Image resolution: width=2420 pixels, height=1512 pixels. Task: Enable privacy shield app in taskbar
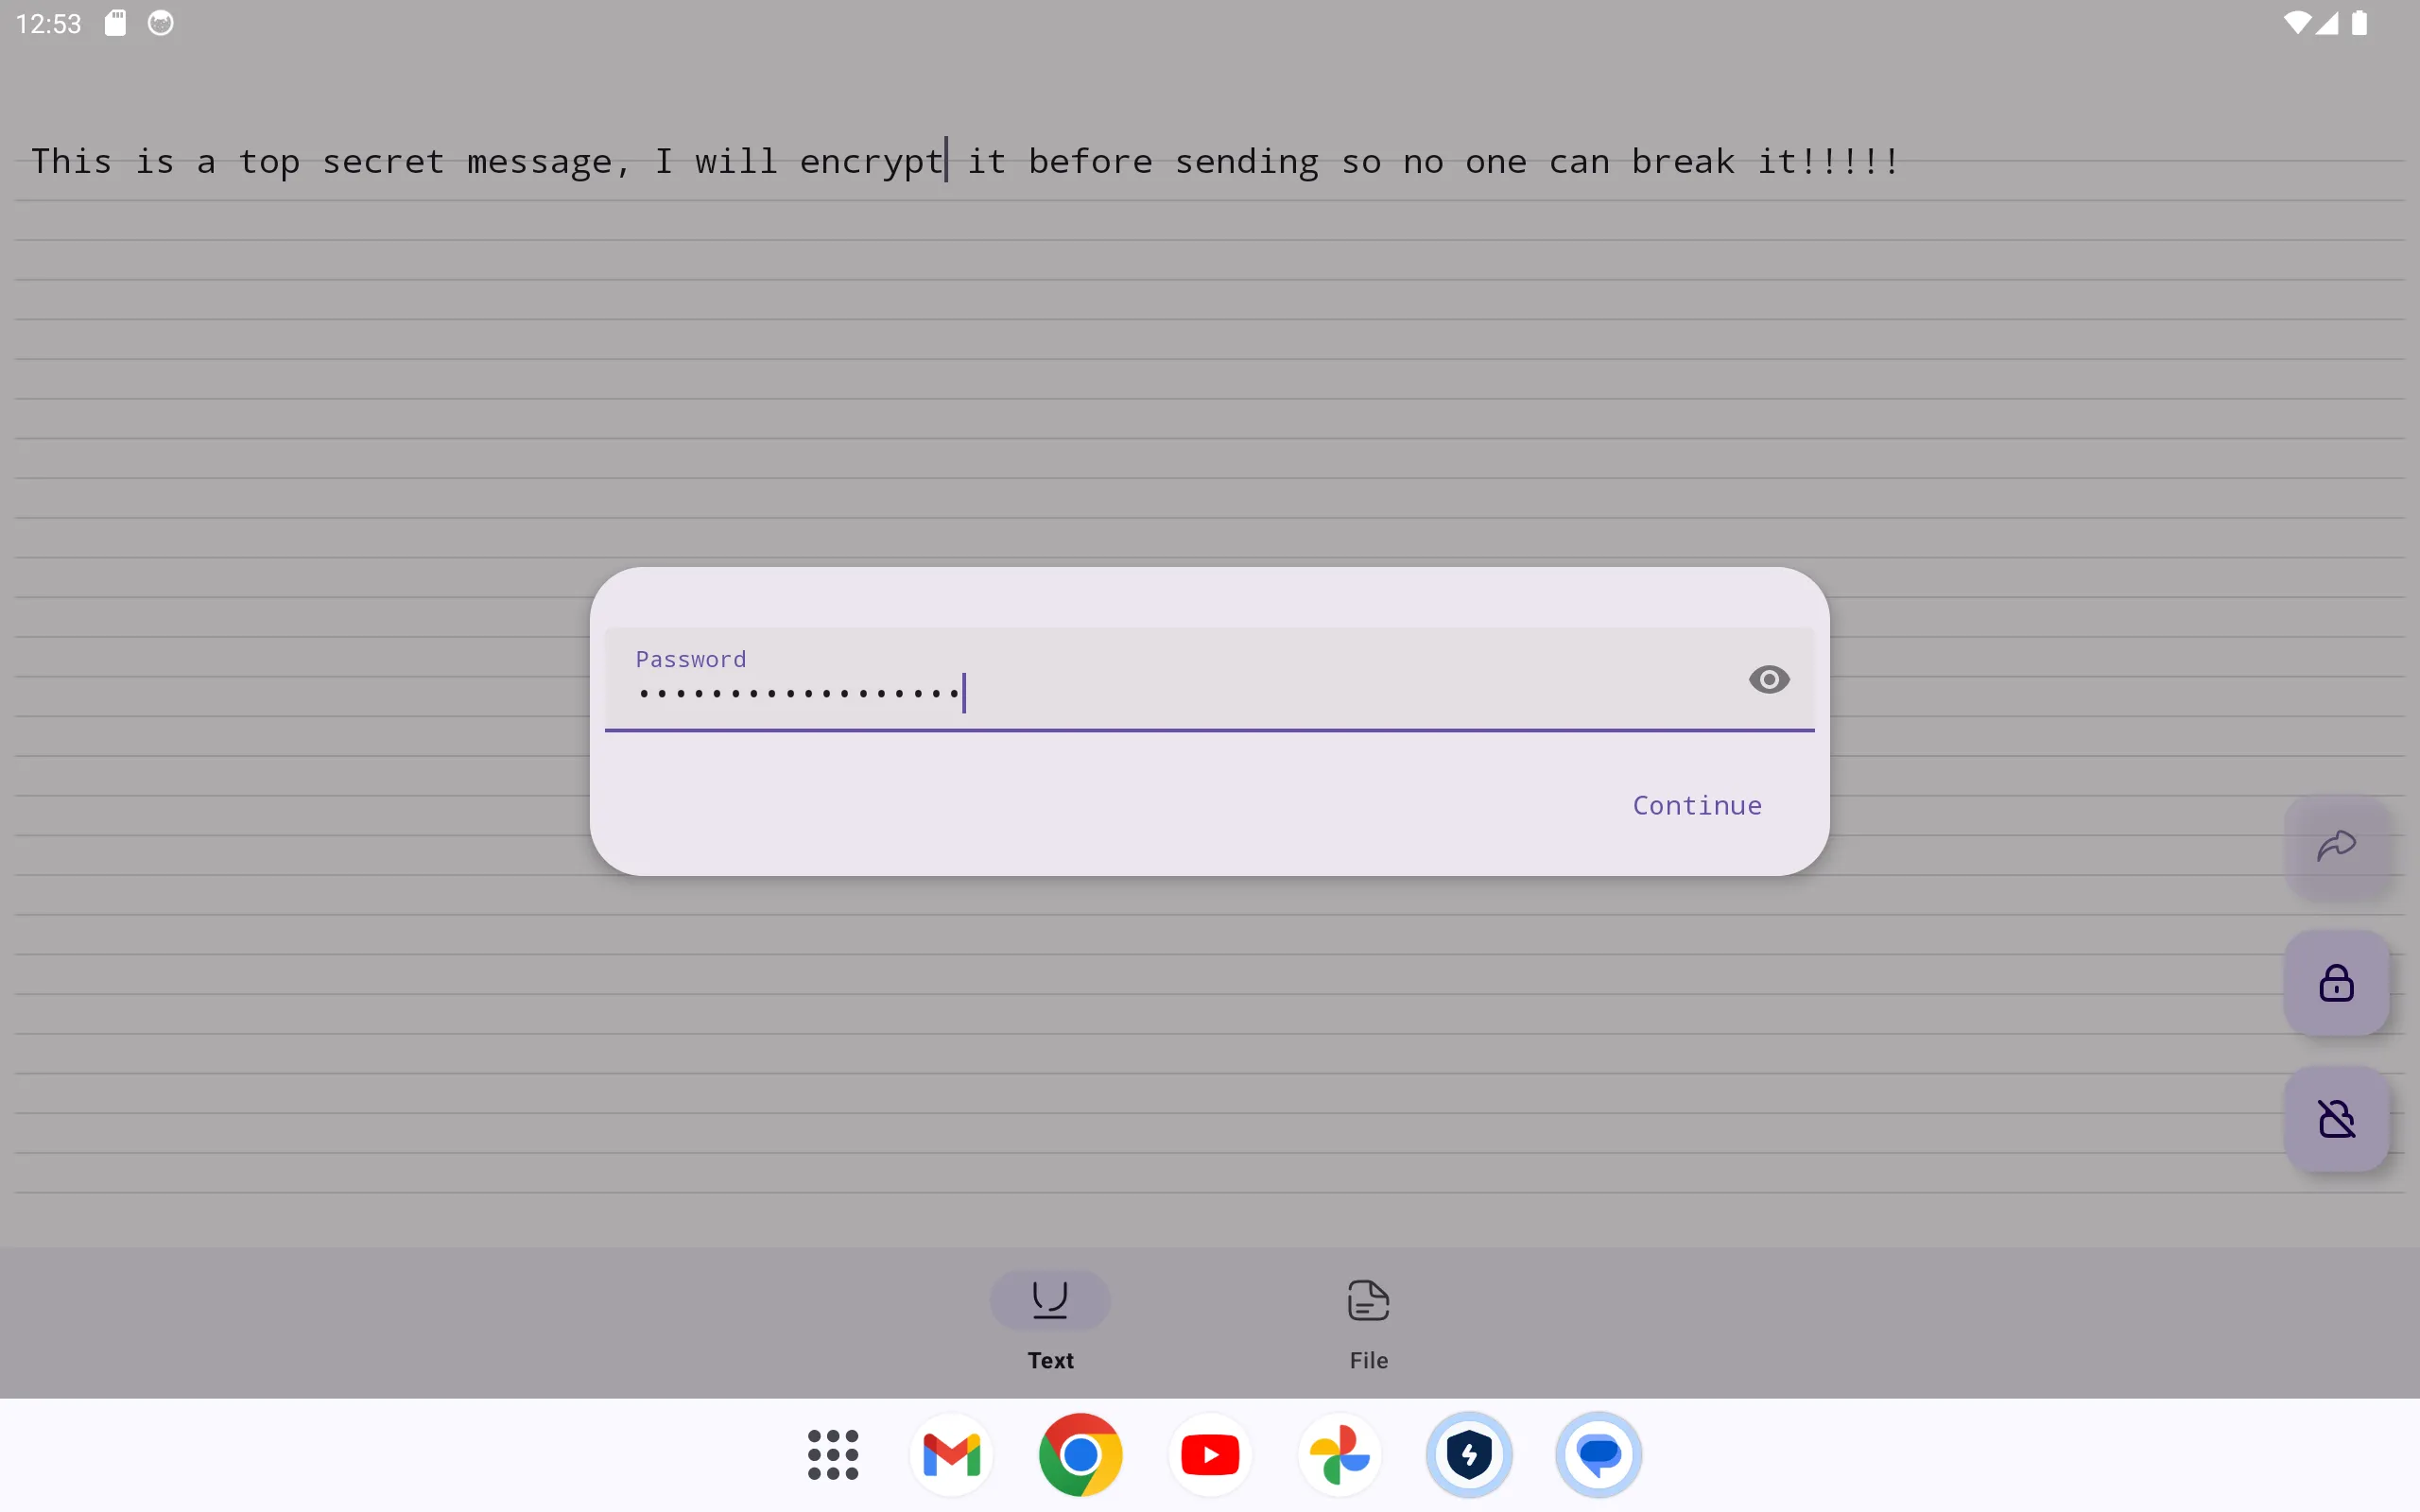[x=1469, y=1454]
